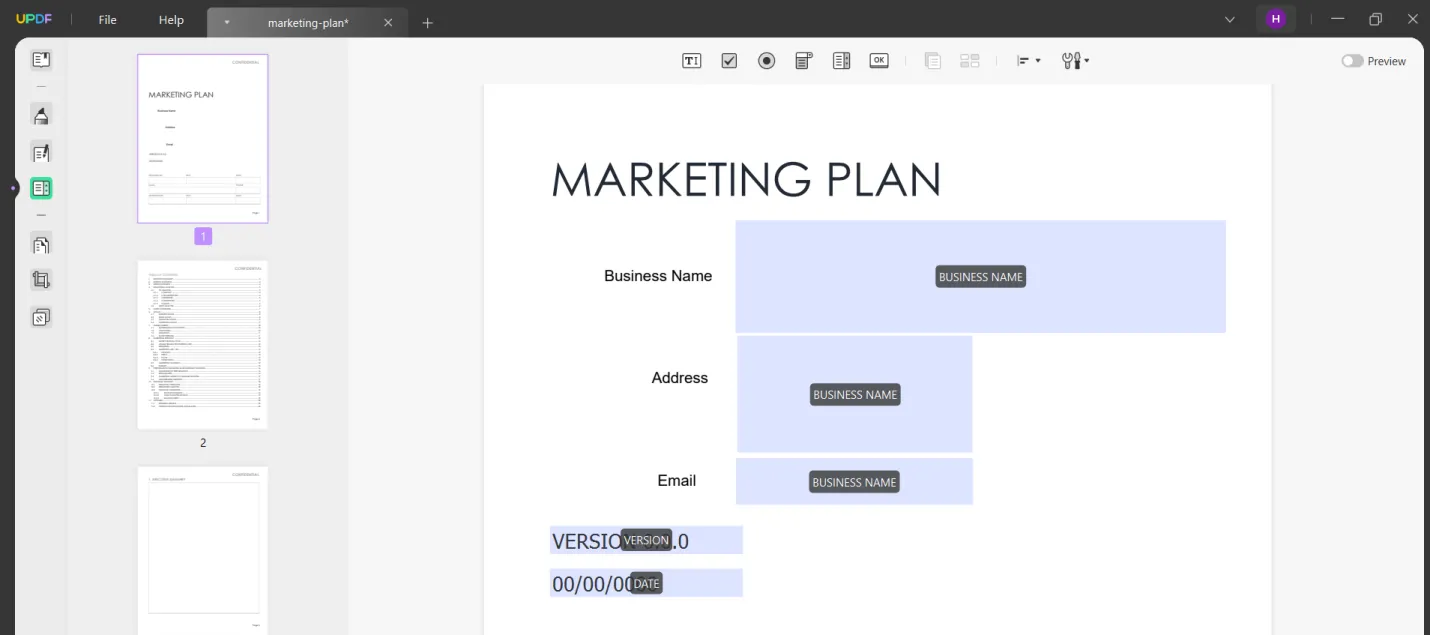1430x635 pixels.
Task: Open the Align fields dropdown
Action: point(1028,61)
